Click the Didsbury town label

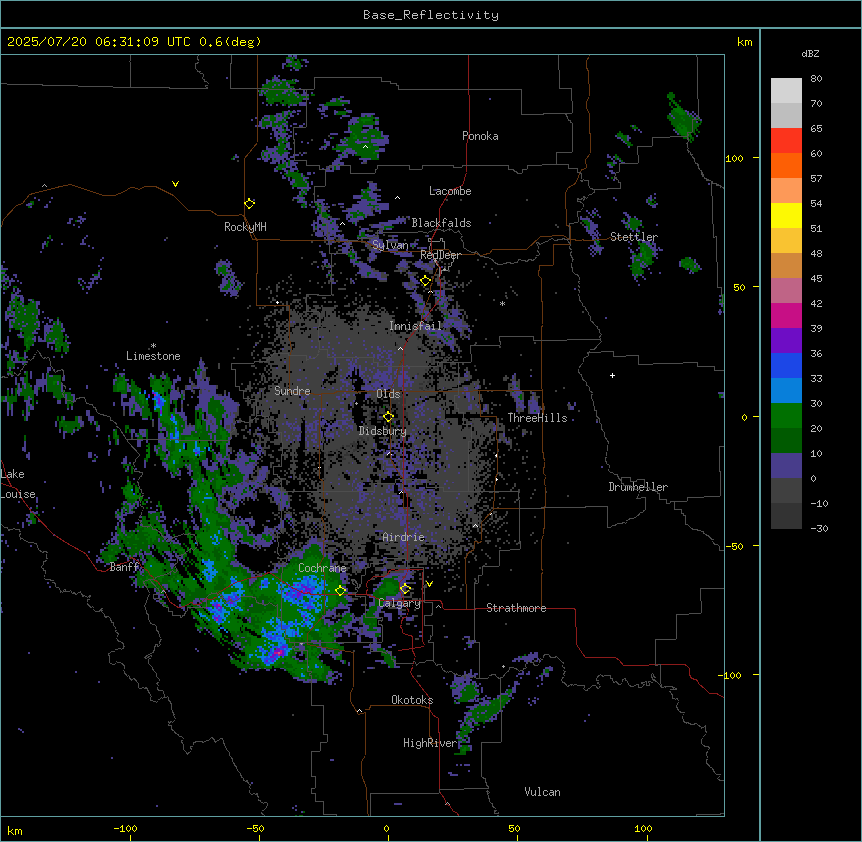point(383,431)
